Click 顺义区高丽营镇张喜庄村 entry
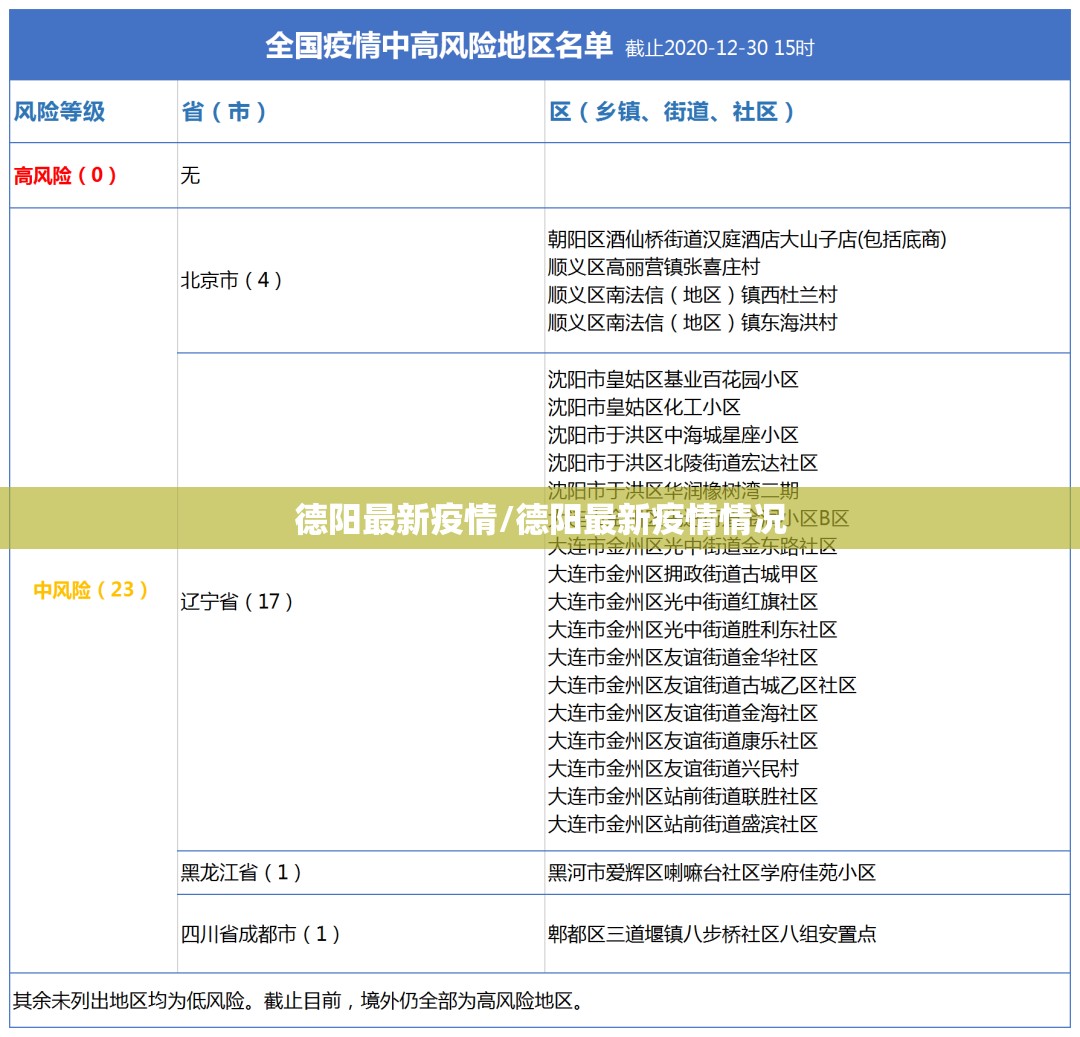 tap(654, 267)
